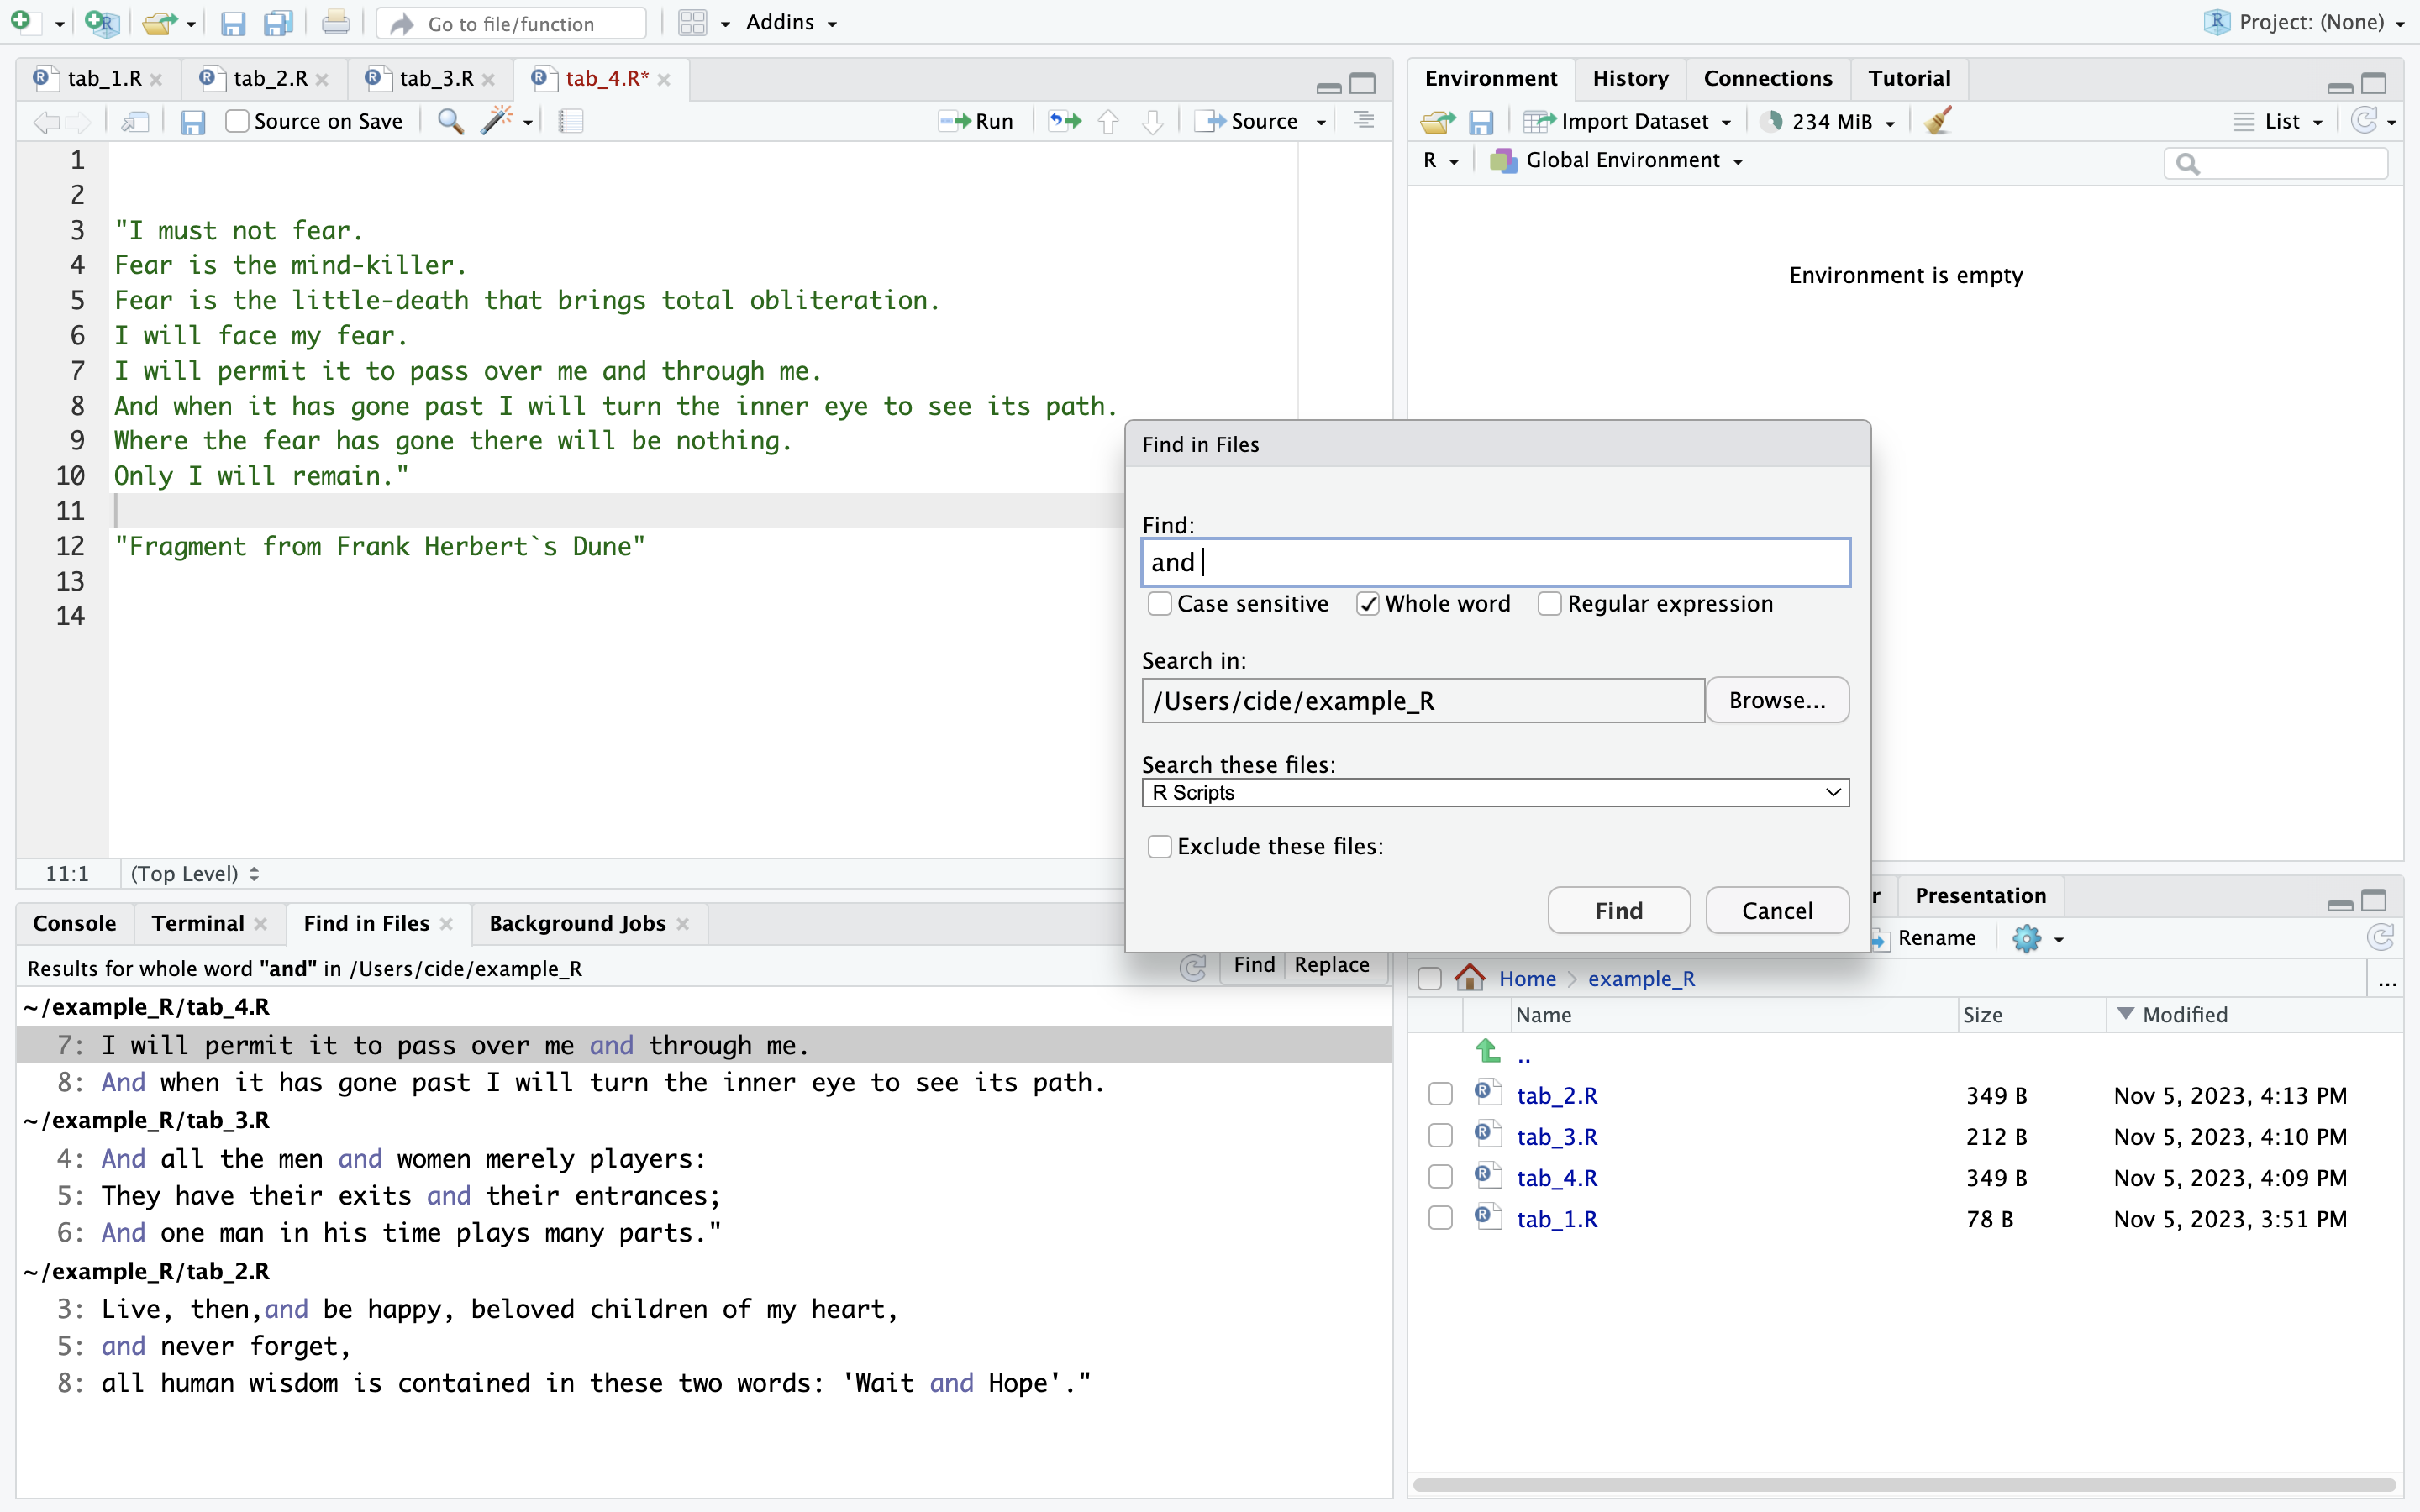Click the Save current document icon in the main toolbar

[233, 23]
